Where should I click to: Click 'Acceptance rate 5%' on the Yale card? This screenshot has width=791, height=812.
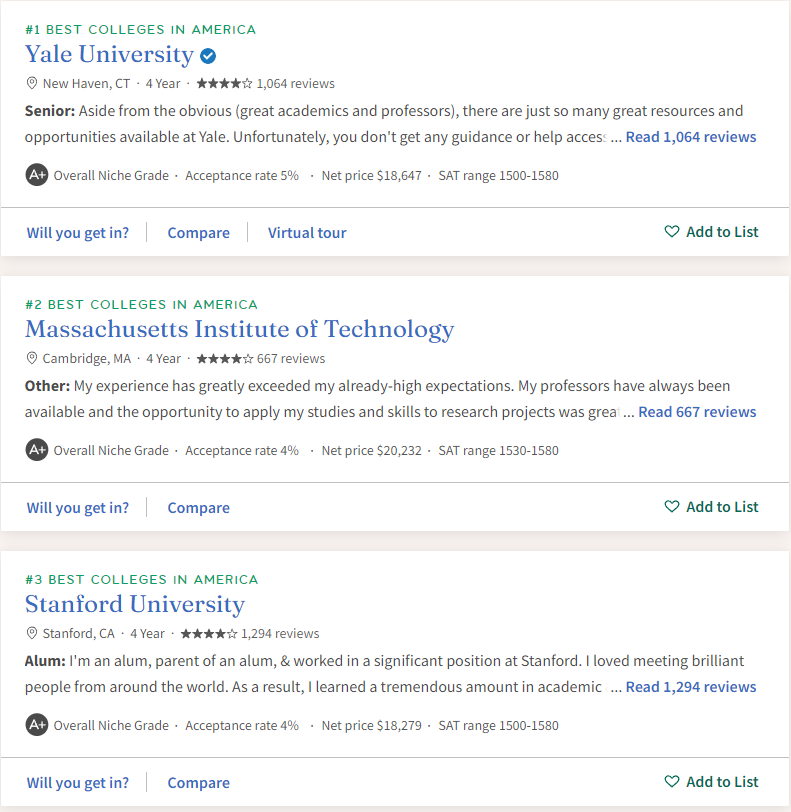(242, 176)
